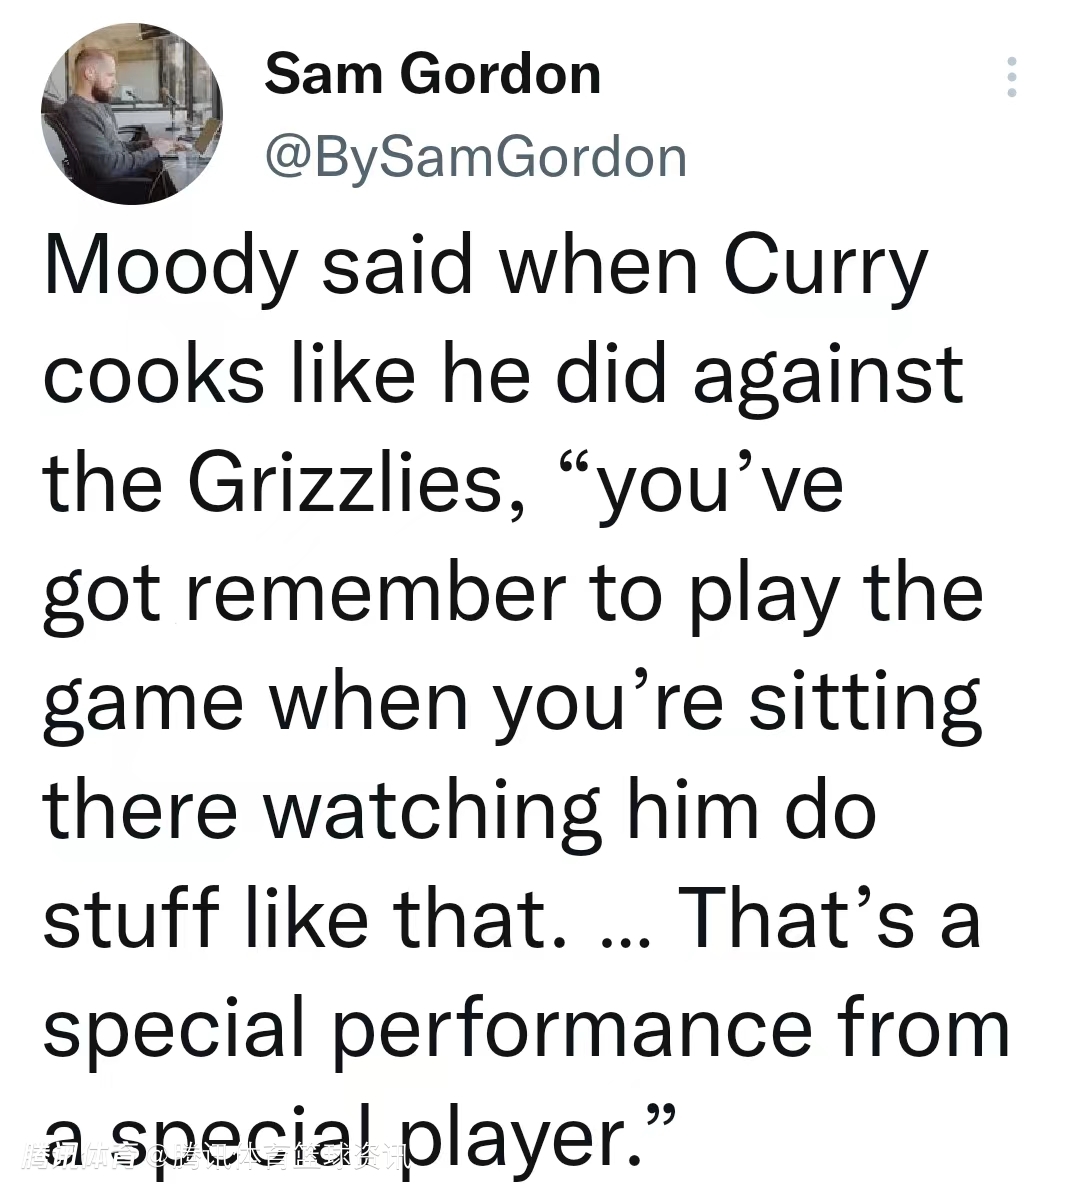The image size is (1080, 1190).
Task: Click the word "Curry" in the tweet
Action: pos(826,268)
